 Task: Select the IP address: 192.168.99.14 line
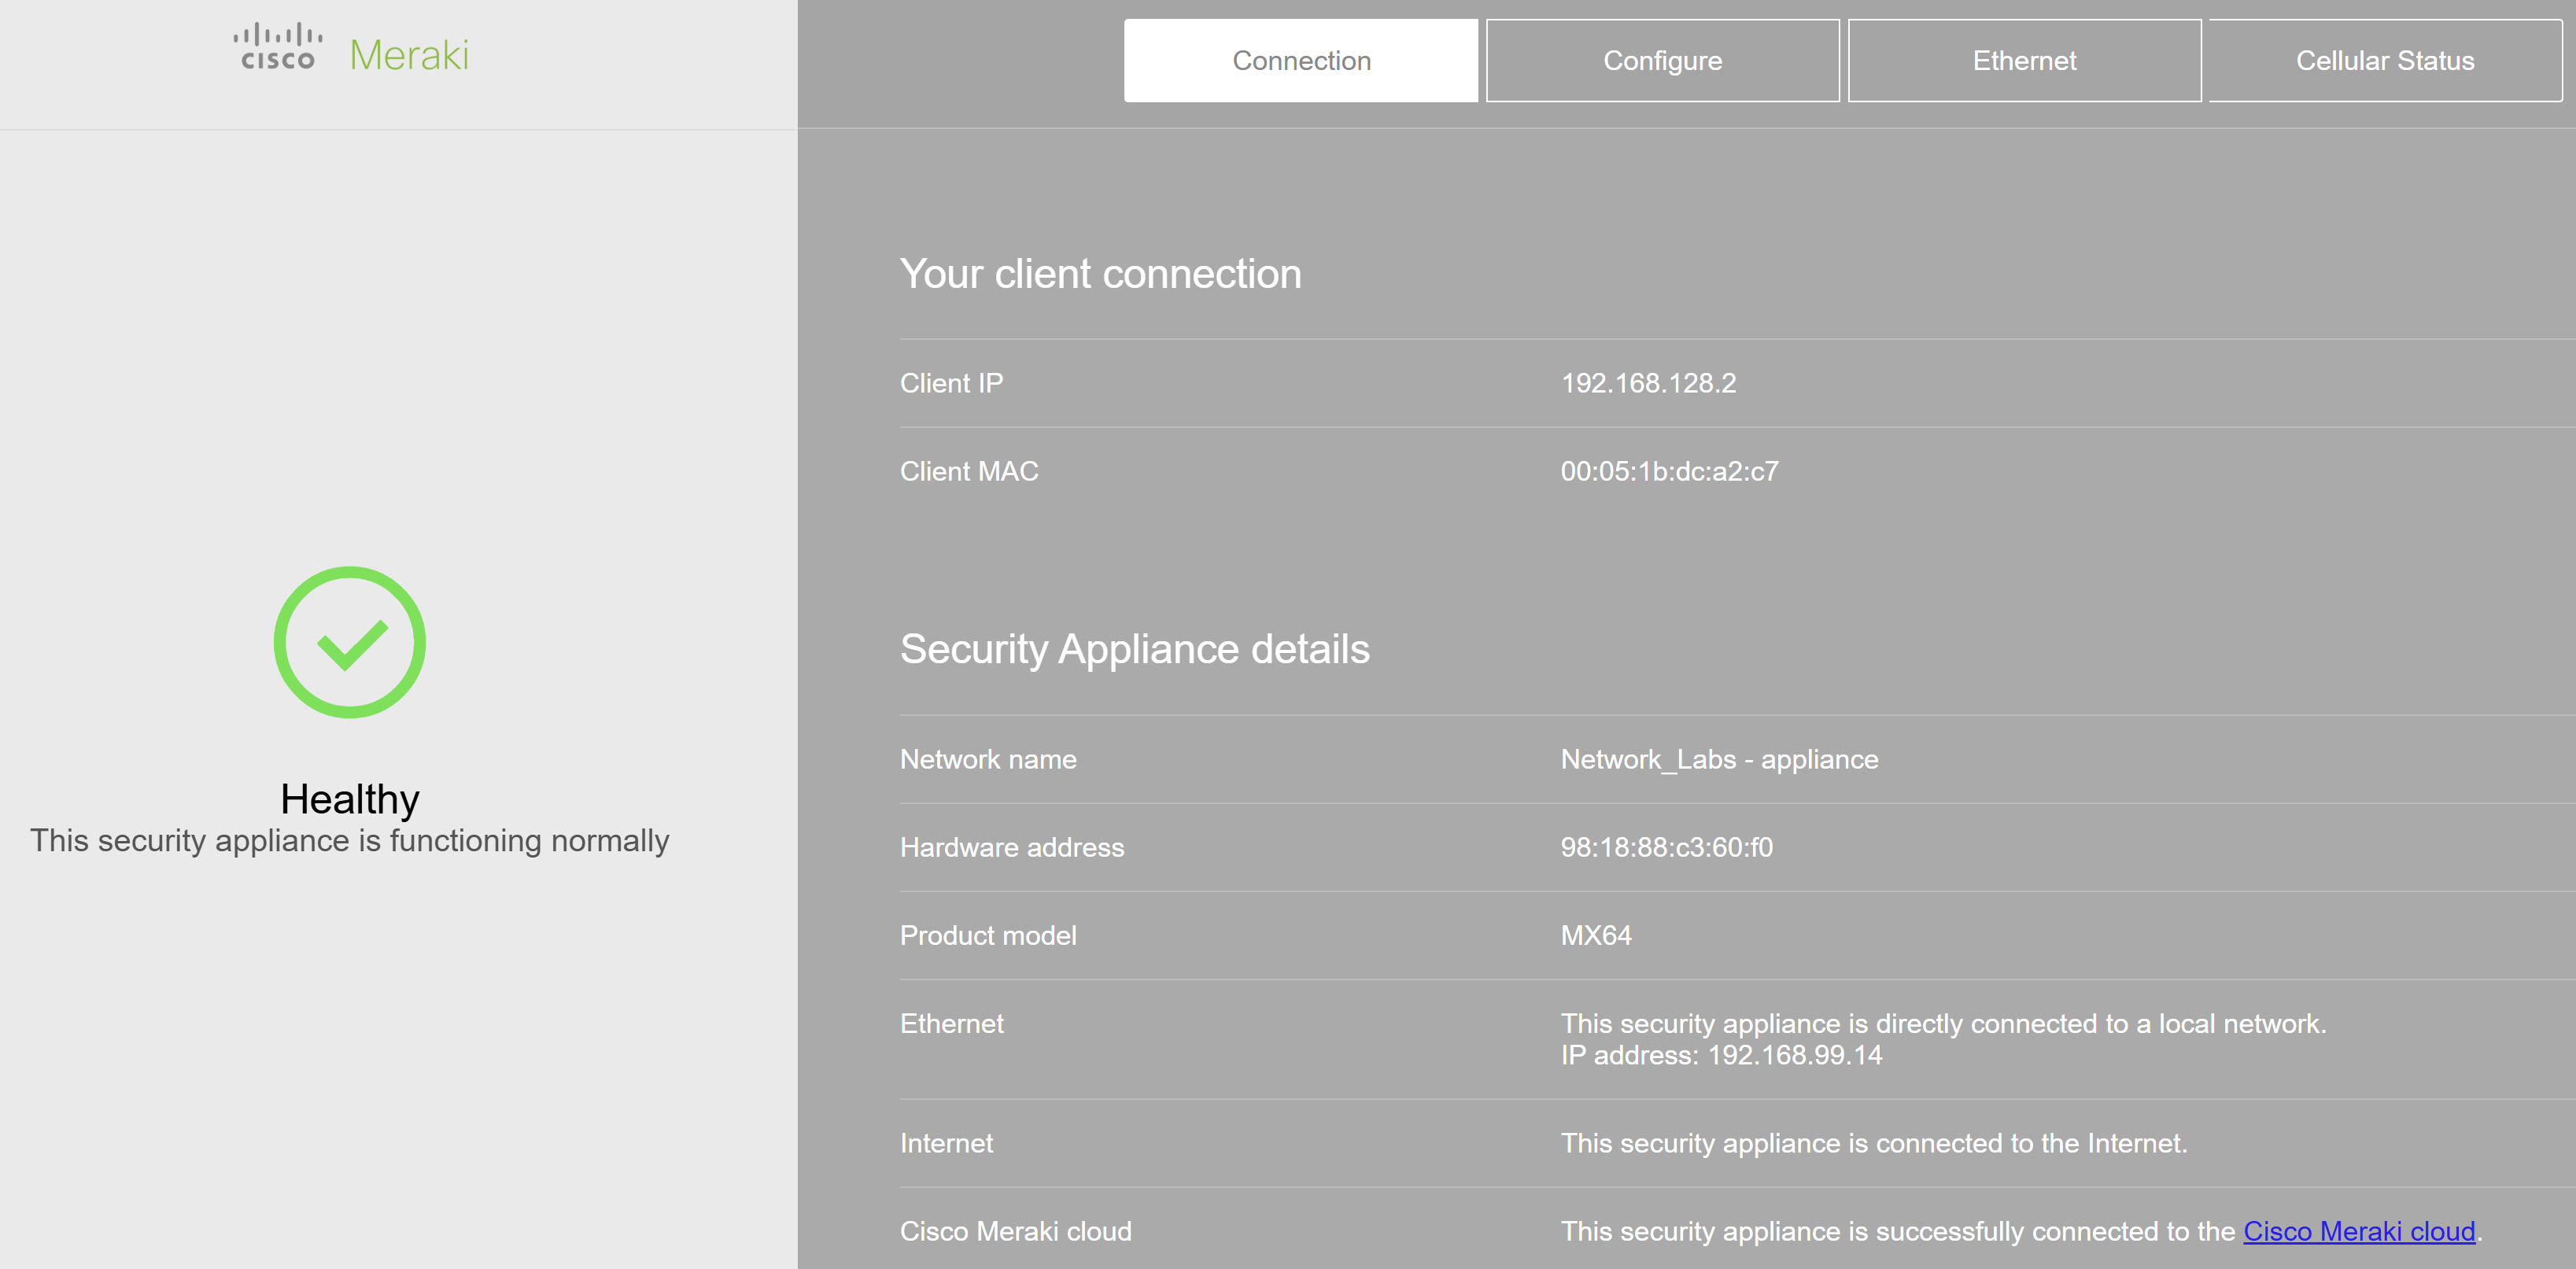pyautogui.click(x=1721, y=1055)
